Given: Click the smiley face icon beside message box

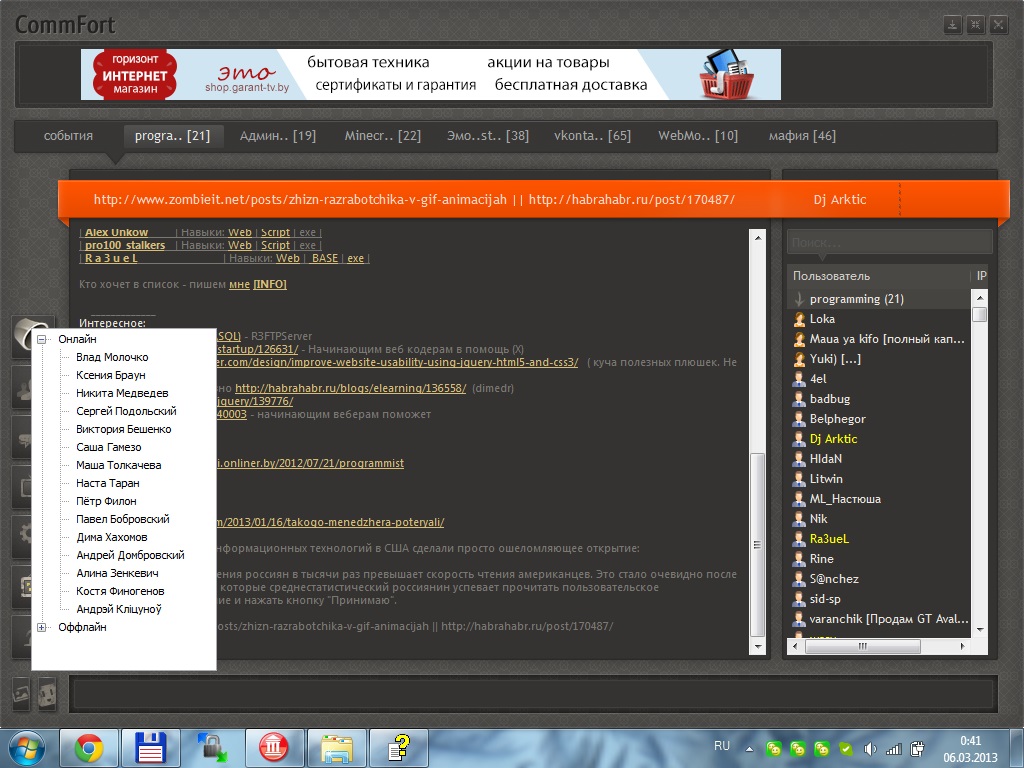Looking at the screenshot, I should coord(46,692).
